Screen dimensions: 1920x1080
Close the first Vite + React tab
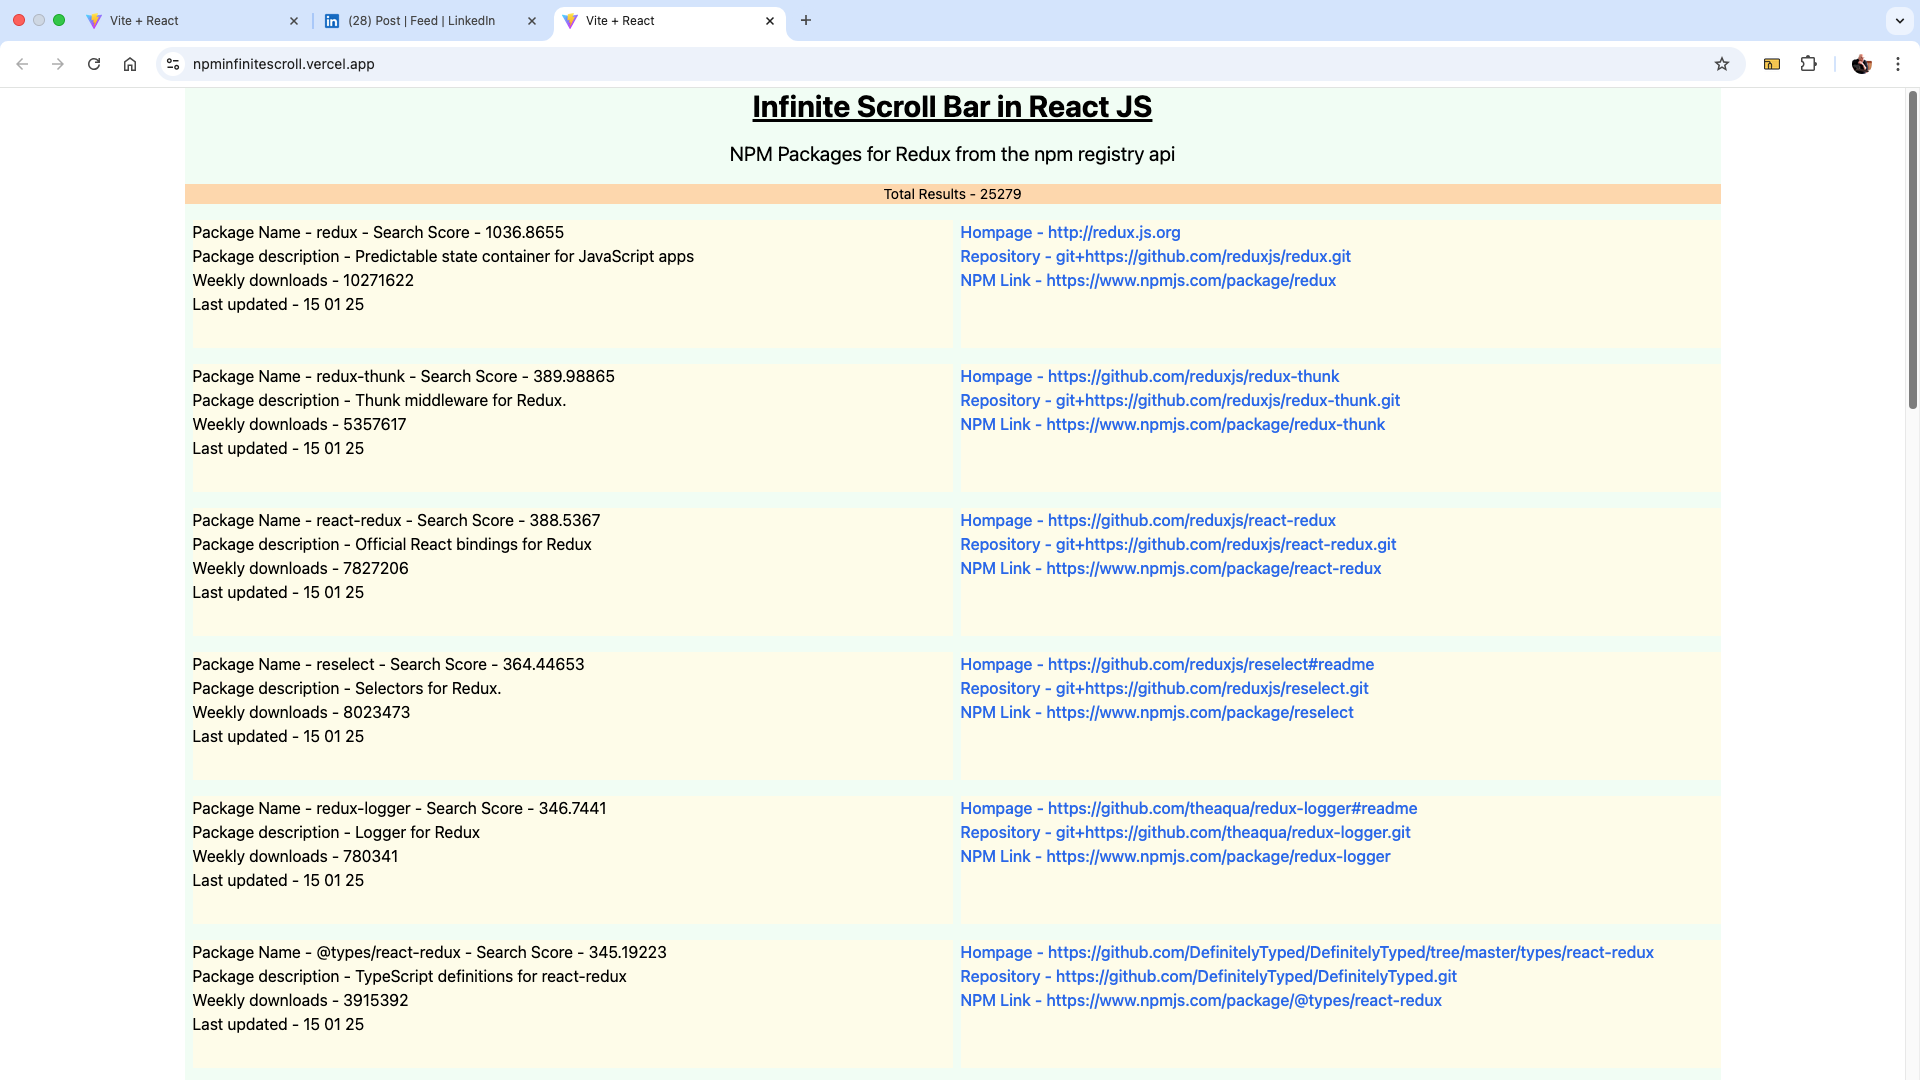coord(294,21)
